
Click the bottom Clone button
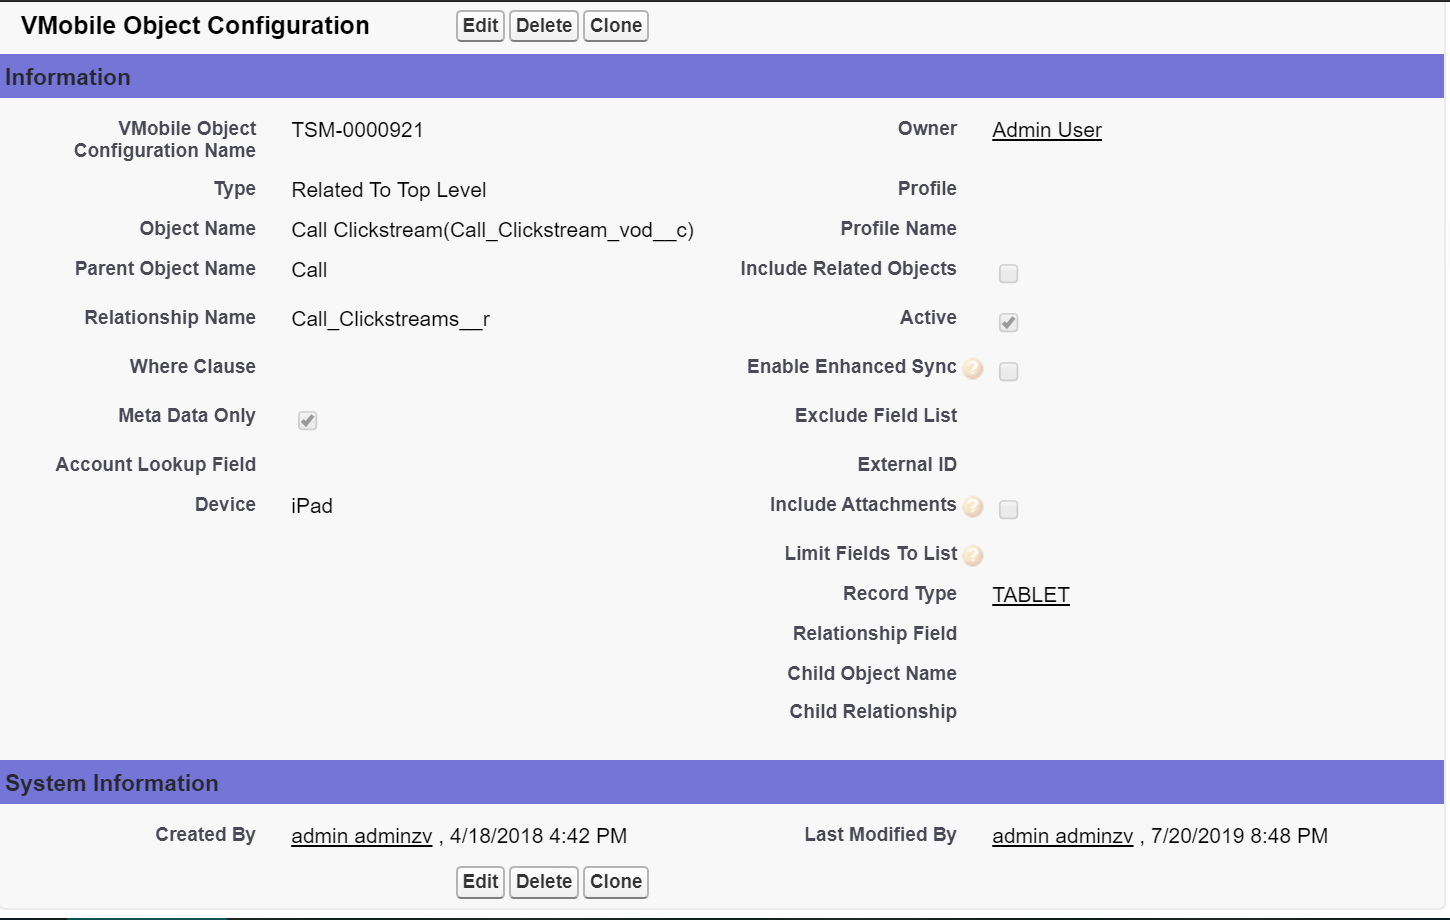pos(616,881)
